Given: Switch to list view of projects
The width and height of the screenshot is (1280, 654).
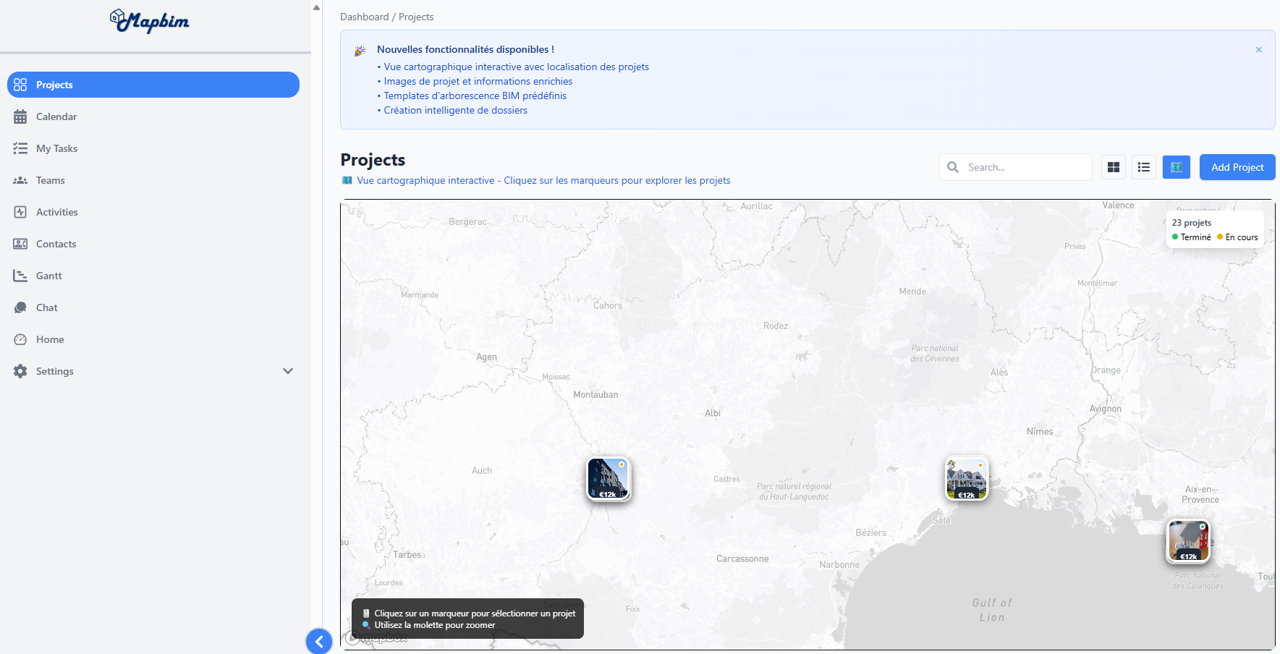Looking at the screenshot, I should [x=1144, y=167].
